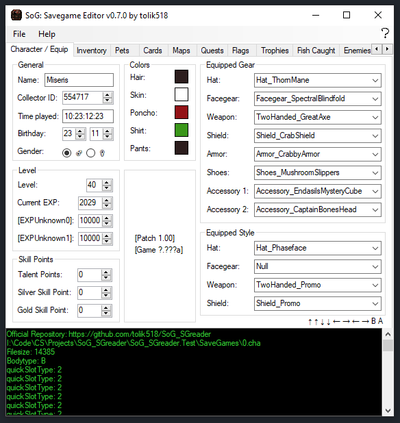Pick the Hair color swatch
Image resolution: width=400 pixels, height=423 pixels.
coord(181,77)
